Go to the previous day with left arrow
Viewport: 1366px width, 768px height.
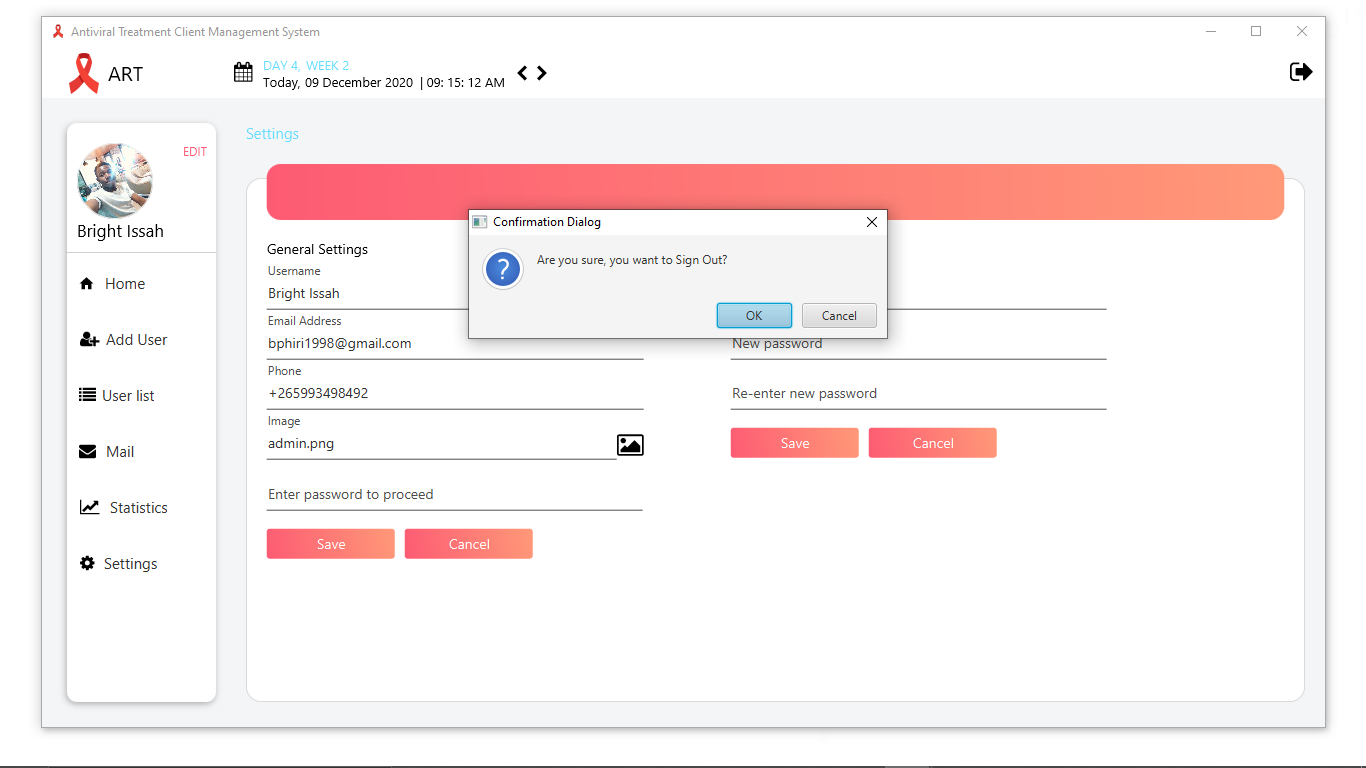[x=521, y=72]
